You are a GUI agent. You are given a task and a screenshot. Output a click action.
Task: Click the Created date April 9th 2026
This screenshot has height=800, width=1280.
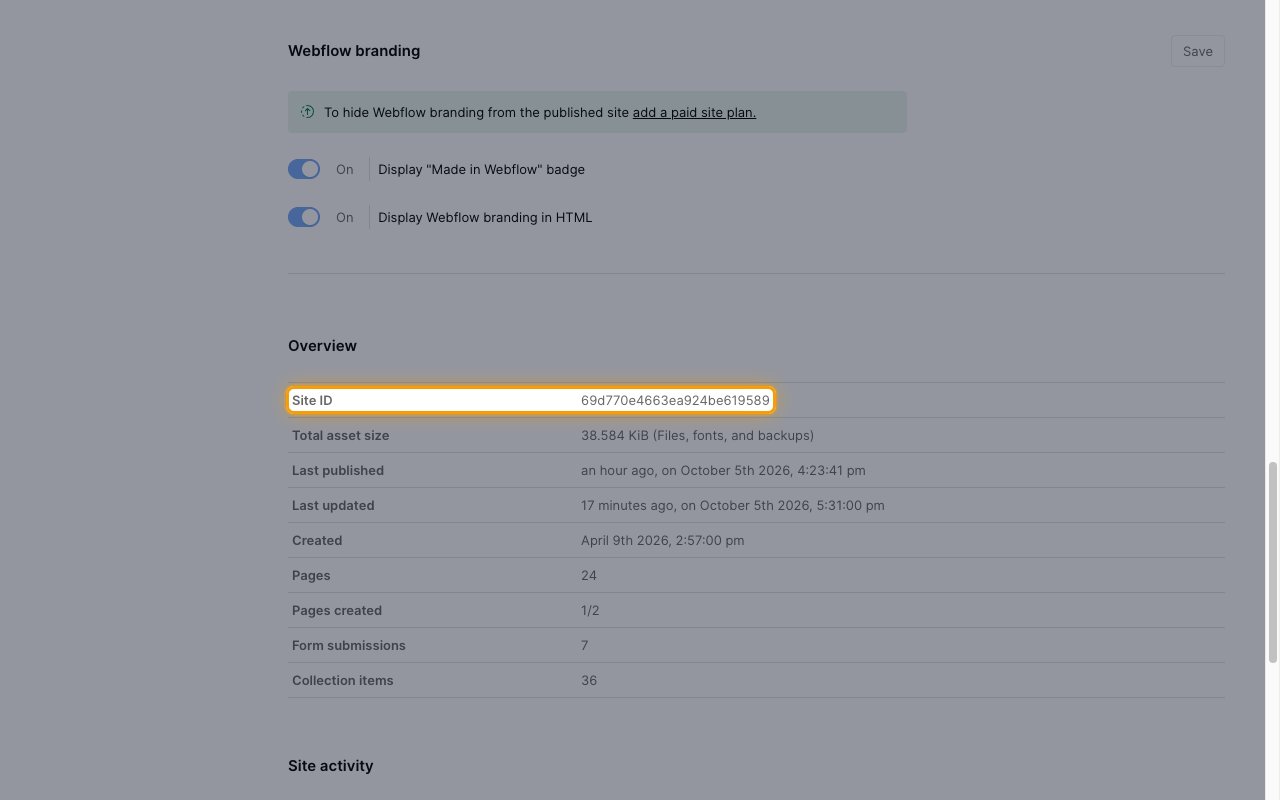coord(662,540)
